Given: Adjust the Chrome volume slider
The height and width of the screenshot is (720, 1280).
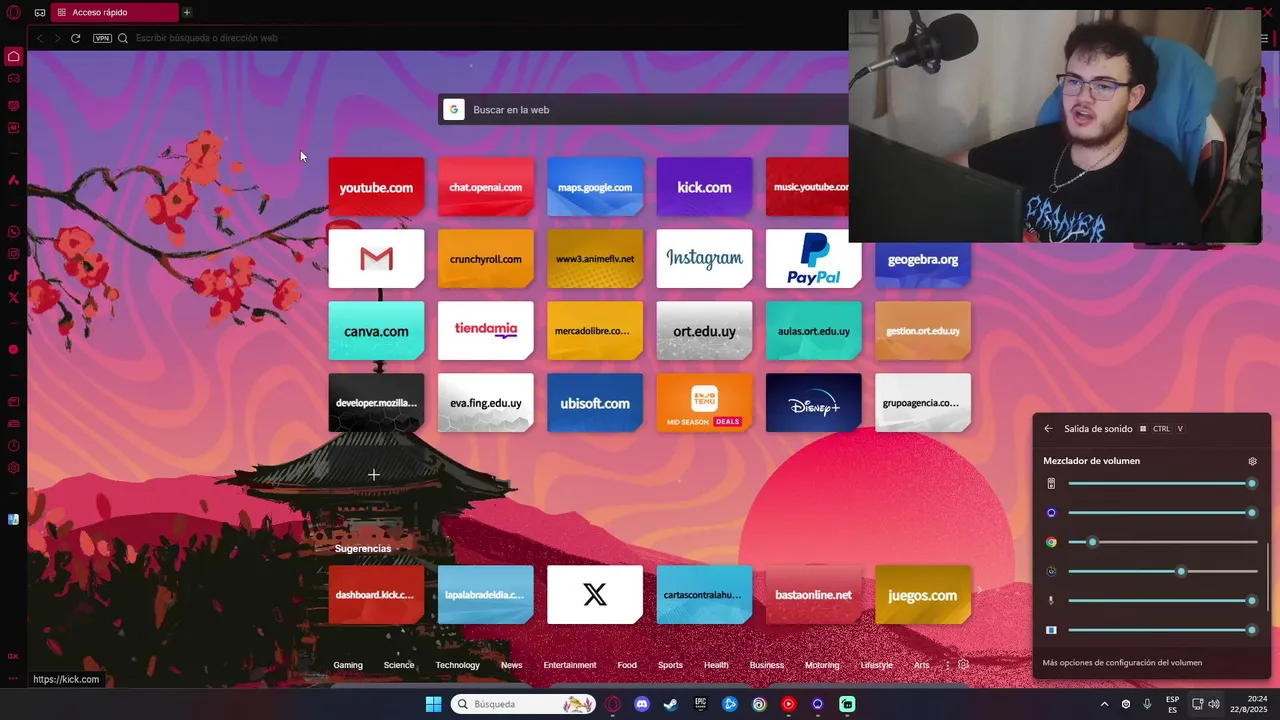Looking at the screenshot, I should click(1163, 542).
